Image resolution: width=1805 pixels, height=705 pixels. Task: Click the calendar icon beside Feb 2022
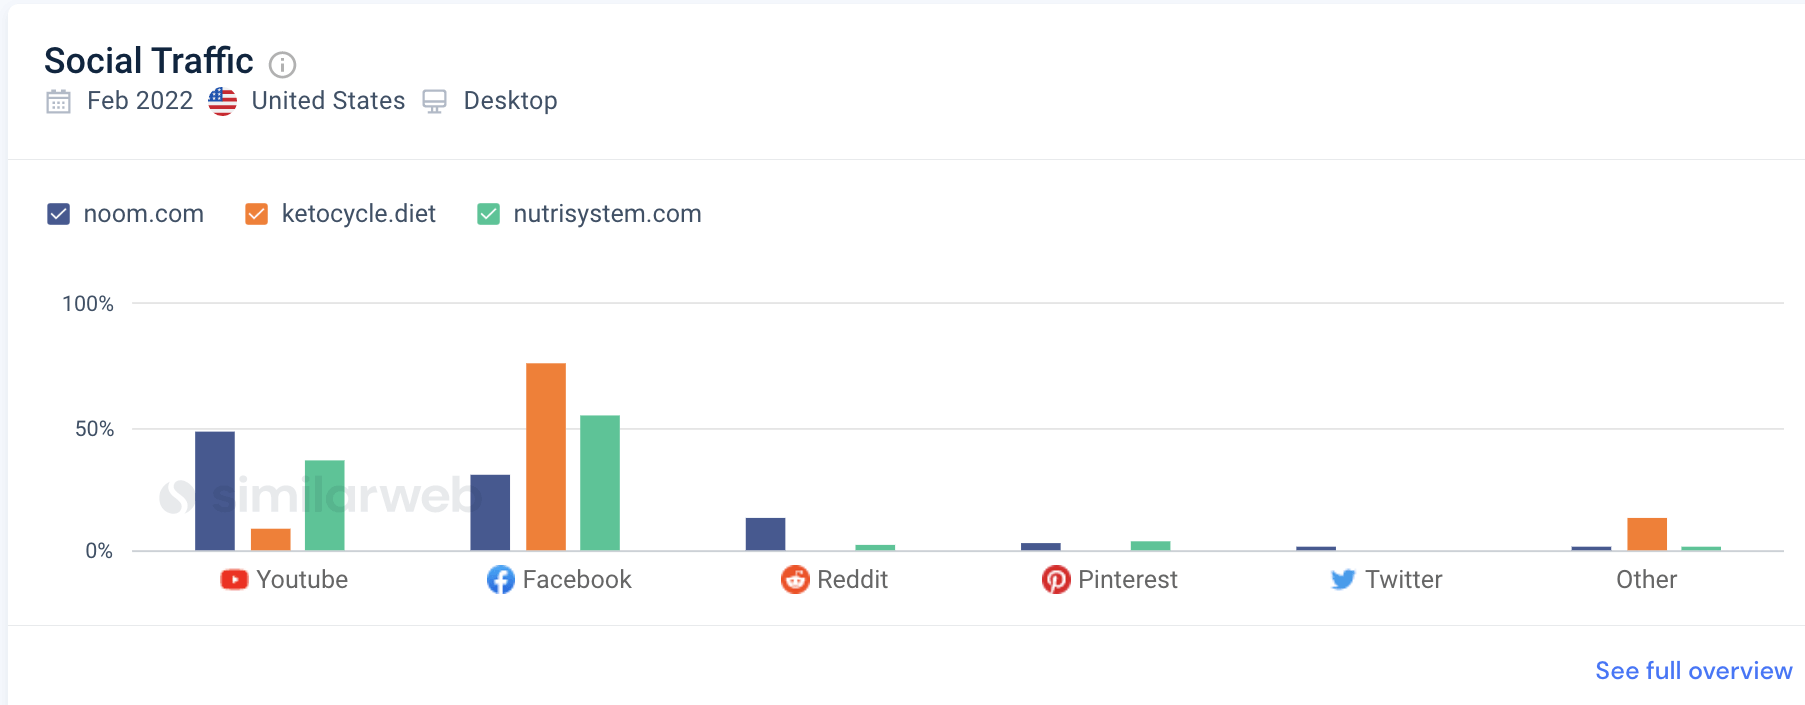point(58,101)
